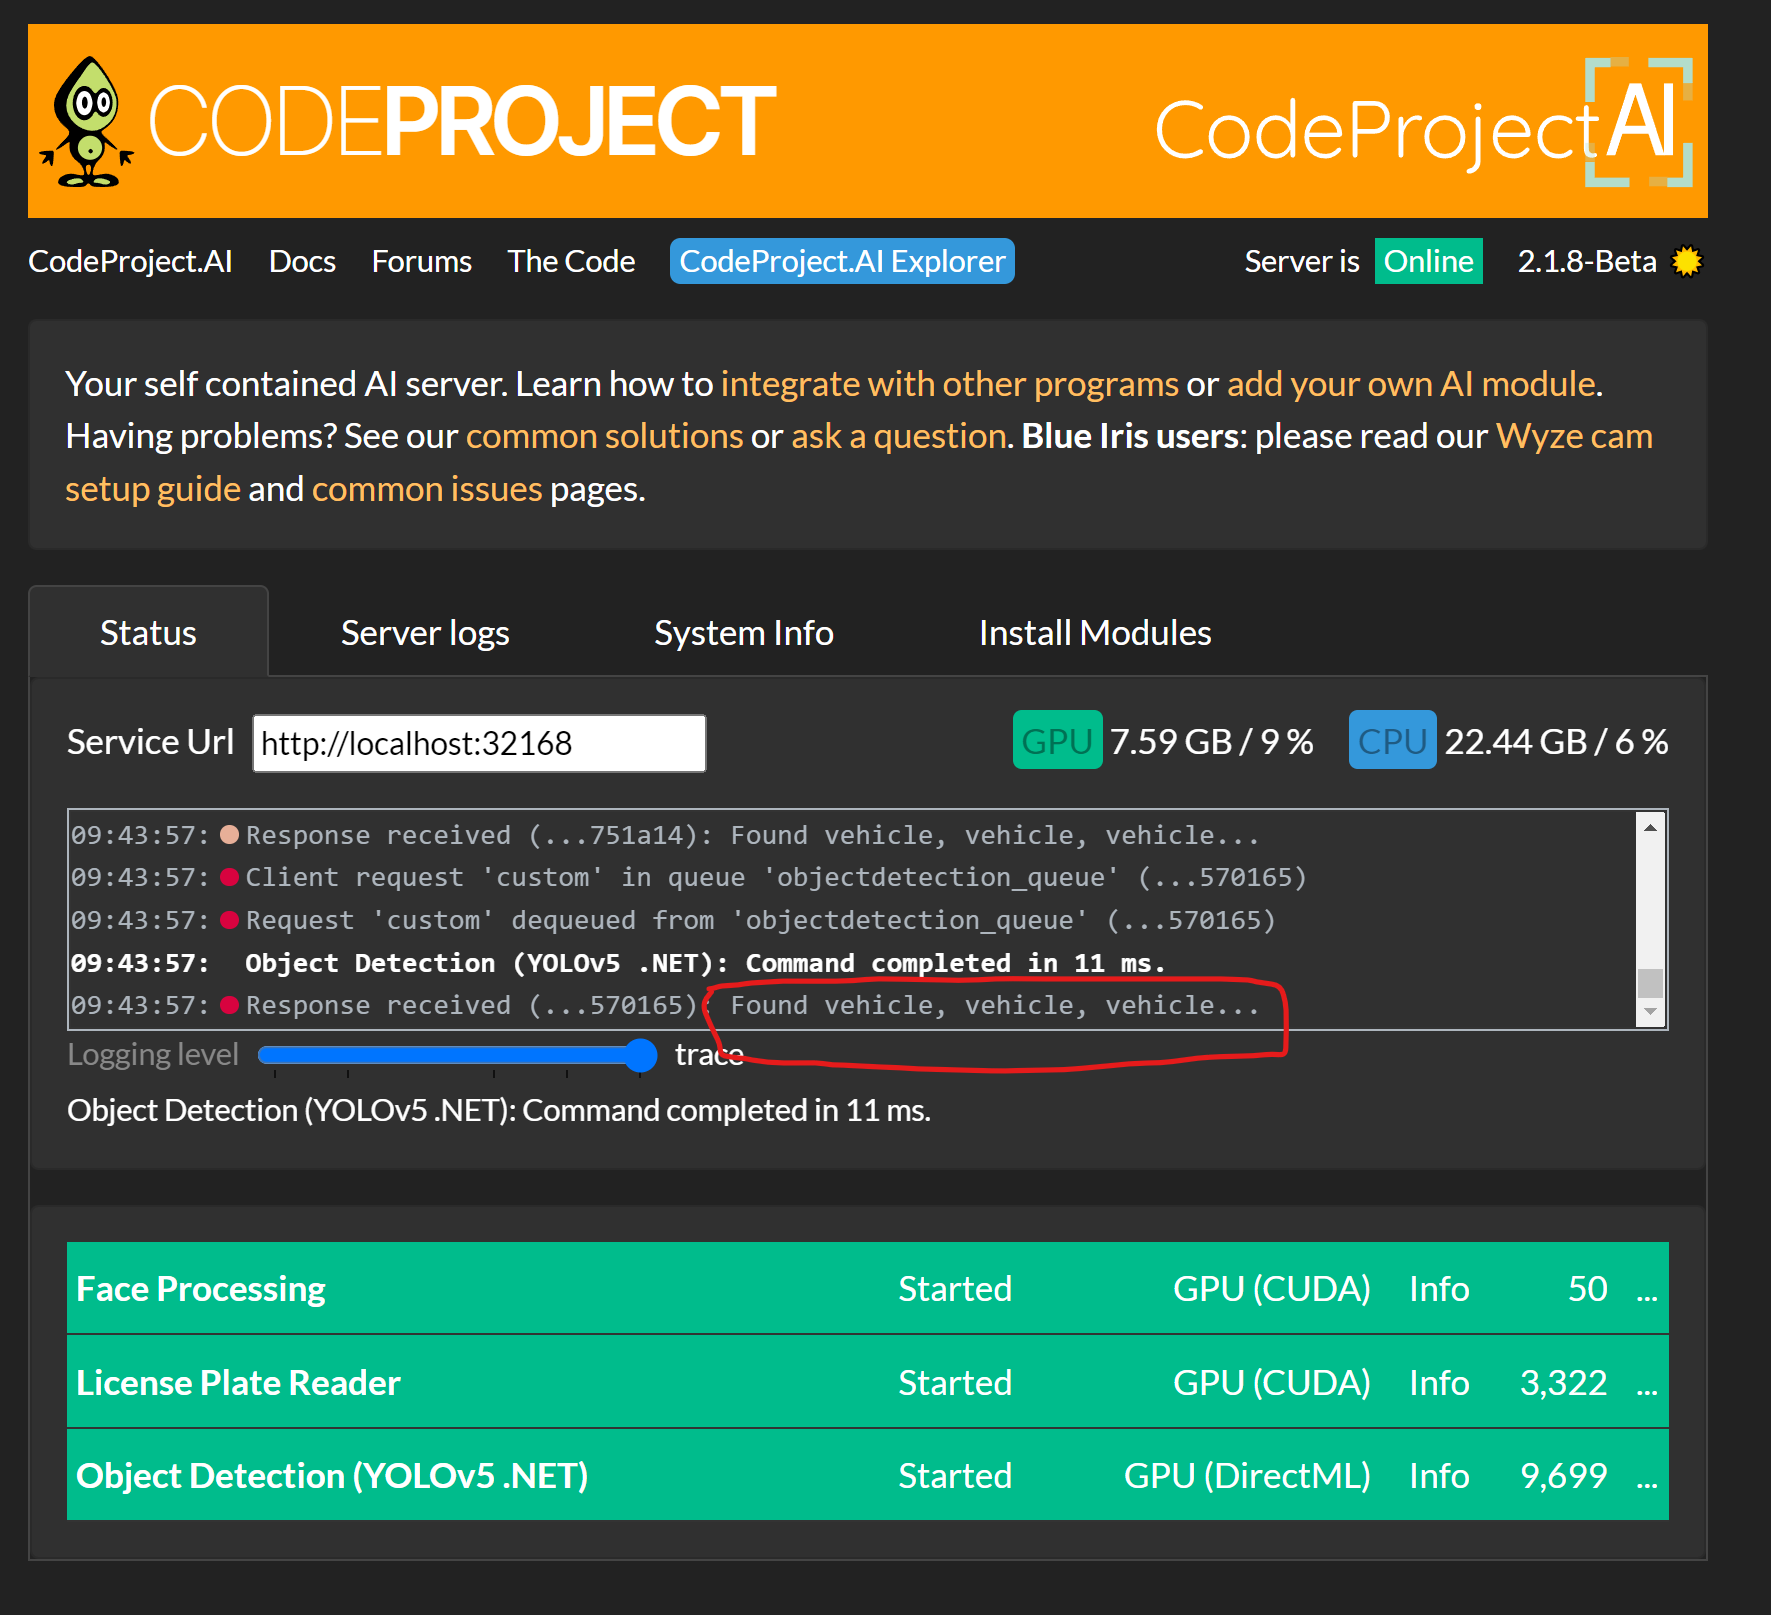The width and height of the screenshot is (1771, 1615).
Task: Click the 'trace' logging level label
Action: (709, 1054)
